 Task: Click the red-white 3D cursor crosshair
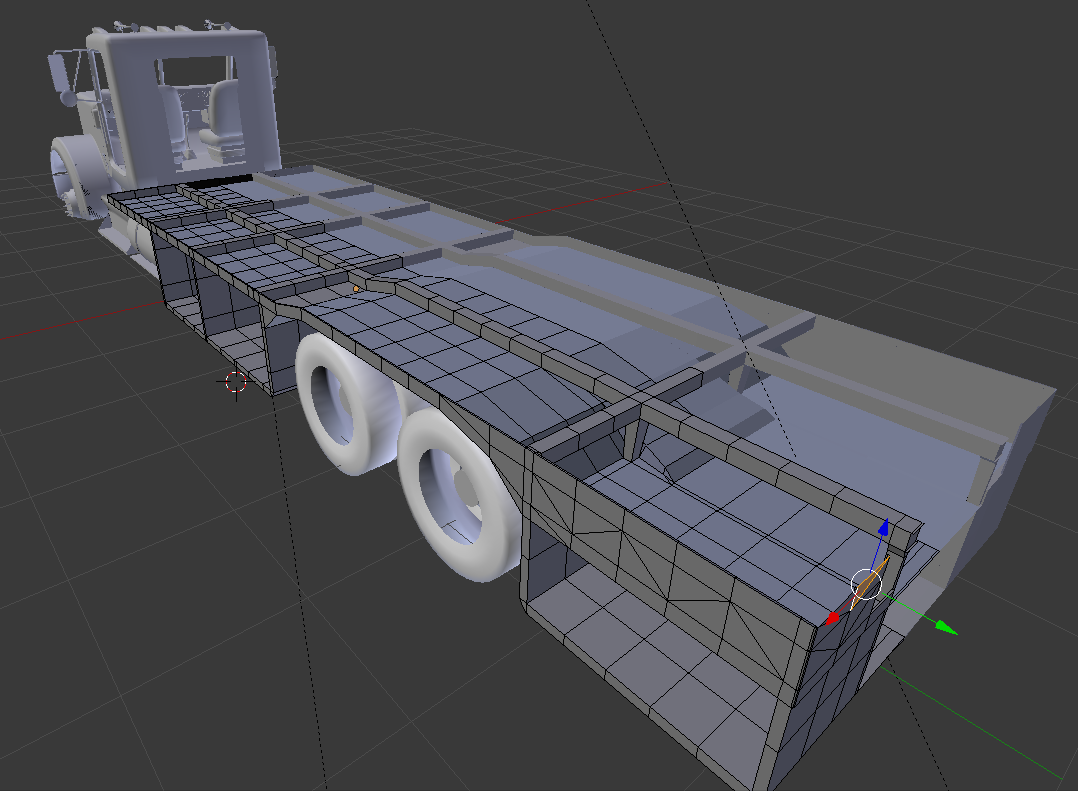click(x=236, y=382)
